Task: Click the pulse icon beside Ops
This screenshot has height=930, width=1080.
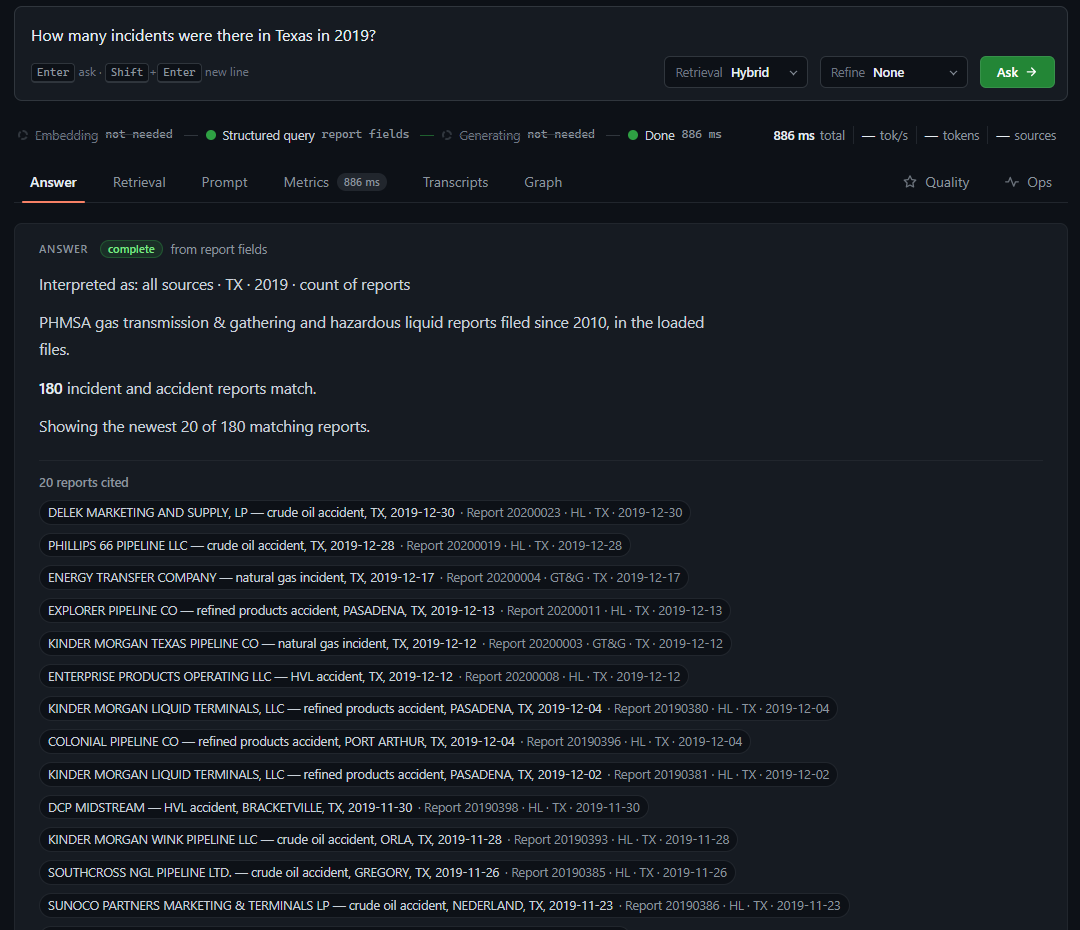Action: tap(1012, 182)
